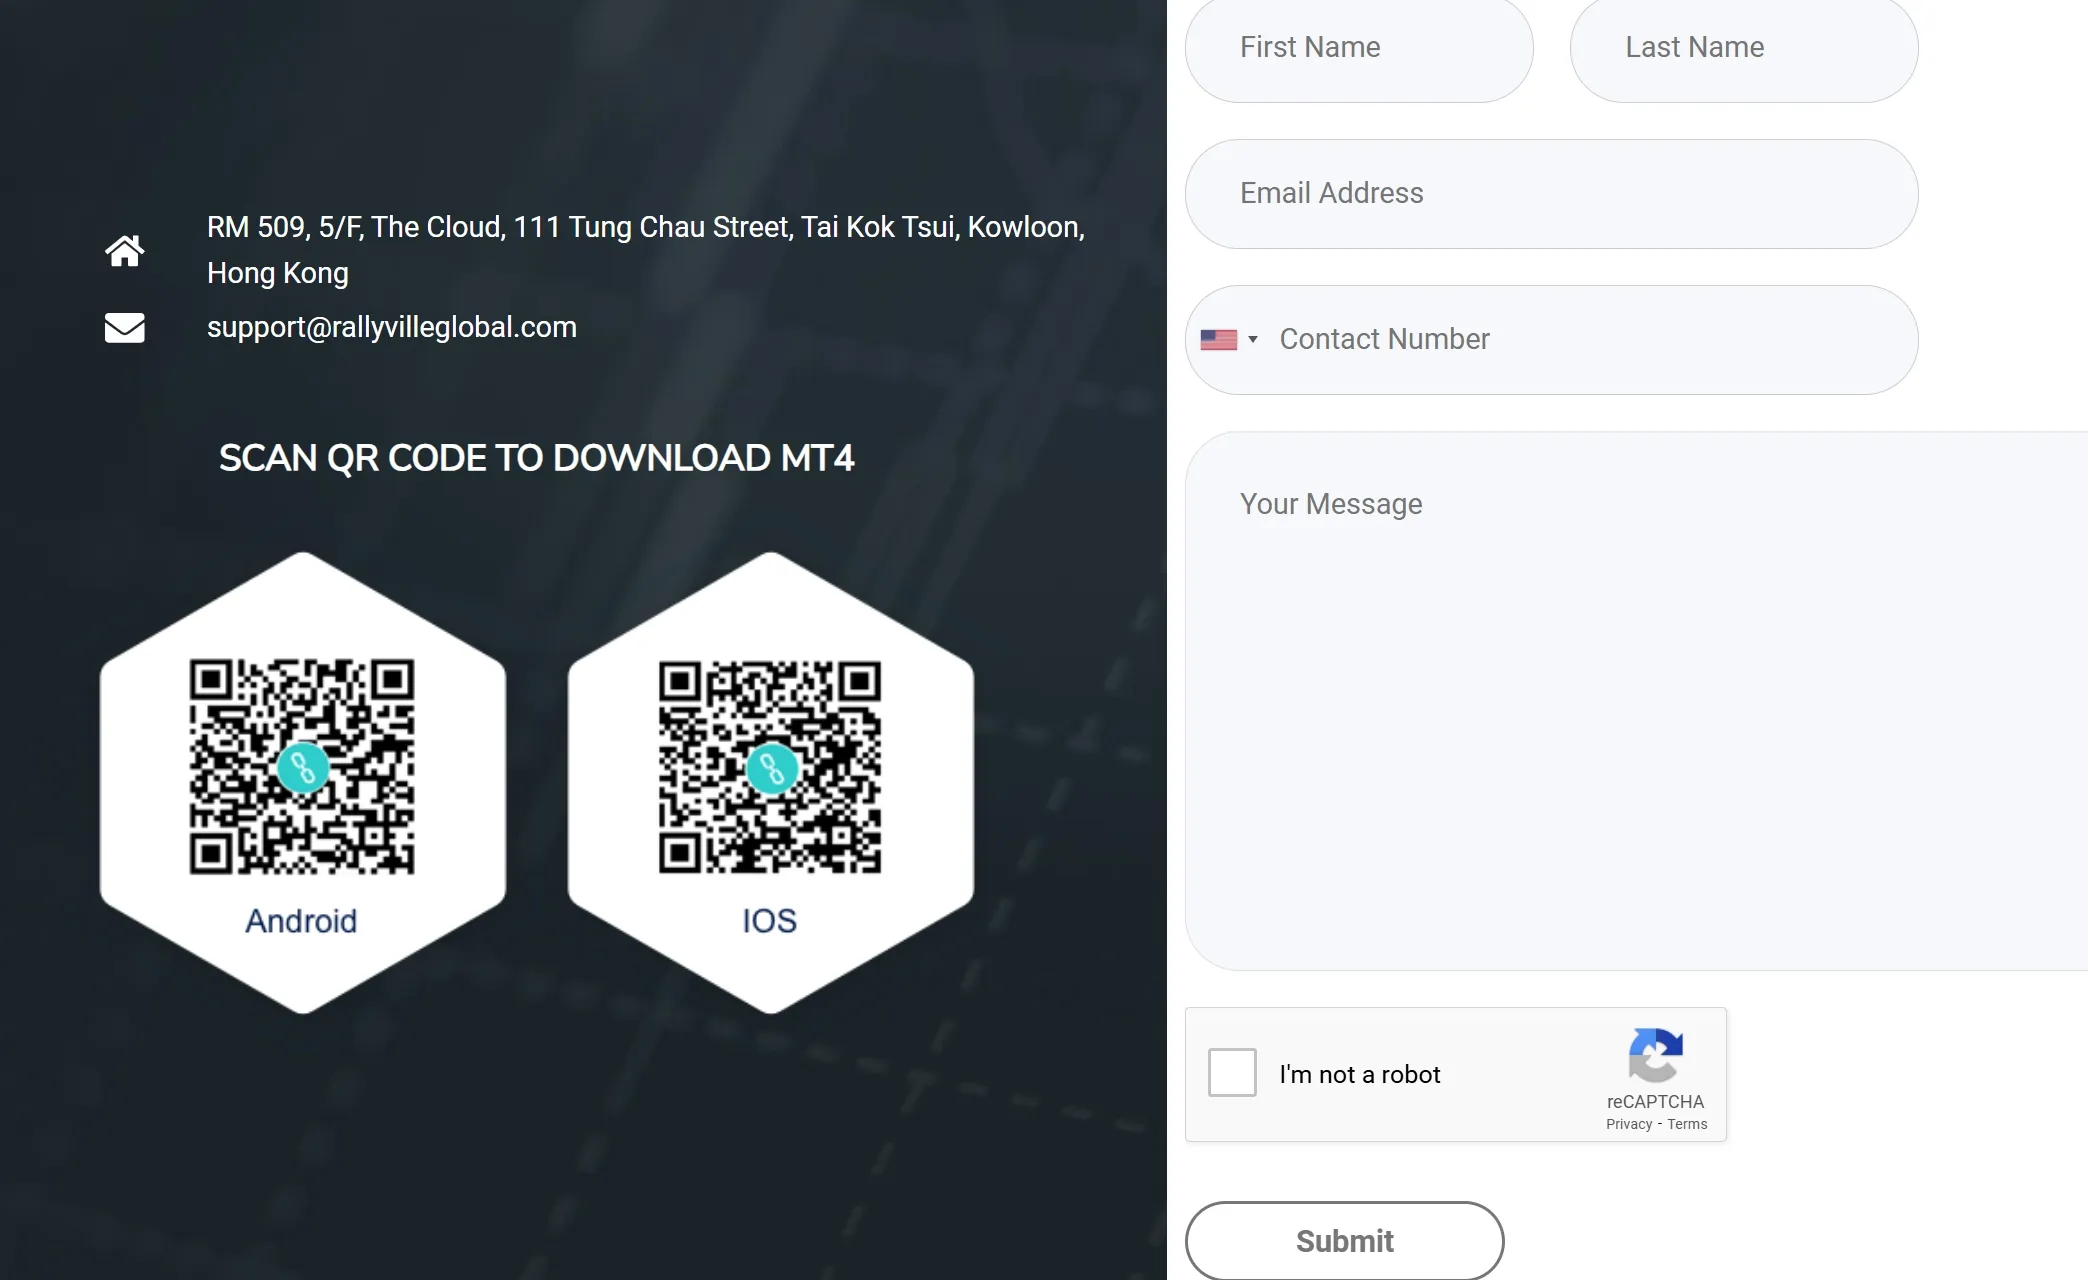Image resolution: width=2088 pixels, height=1280 pixels.
Task: Click the support@rallyvilleglobal.com email address
Action: pos(392,328)
